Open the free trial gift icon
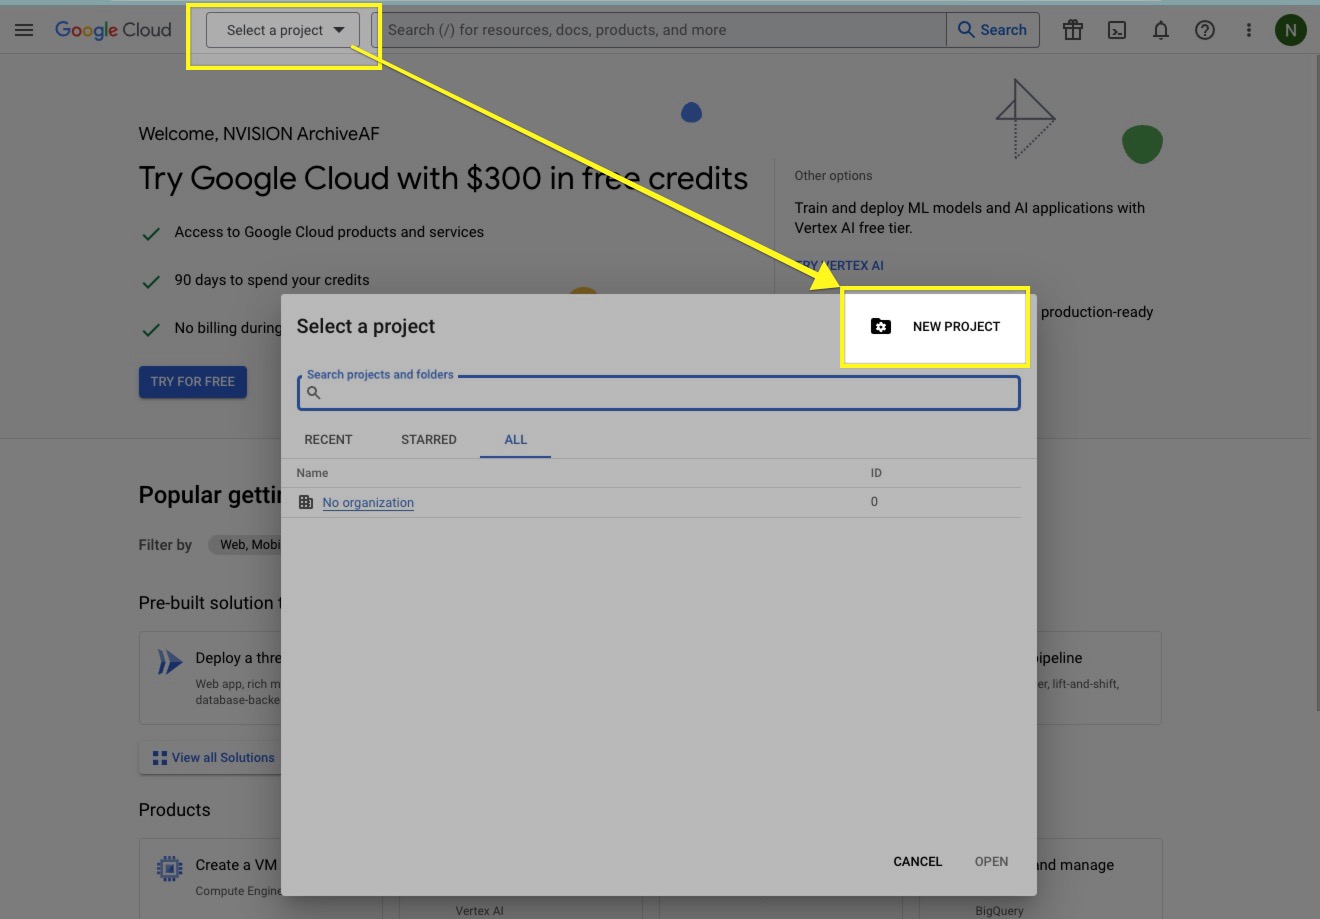This screenshot has width=1320, height=919. pos(1073,30)
